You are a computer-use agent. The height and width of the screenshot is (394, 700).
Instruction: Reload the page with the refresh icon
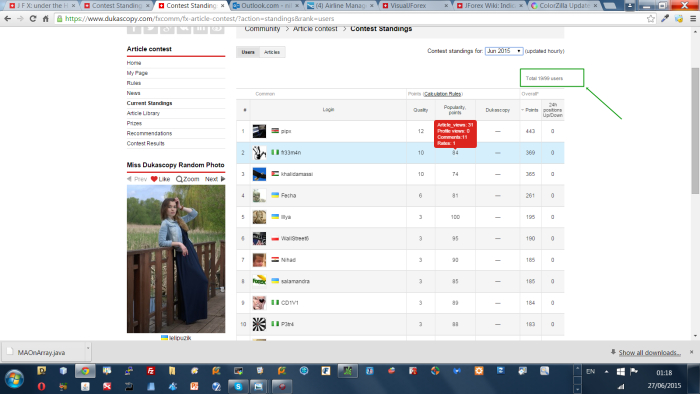[33, 19]
